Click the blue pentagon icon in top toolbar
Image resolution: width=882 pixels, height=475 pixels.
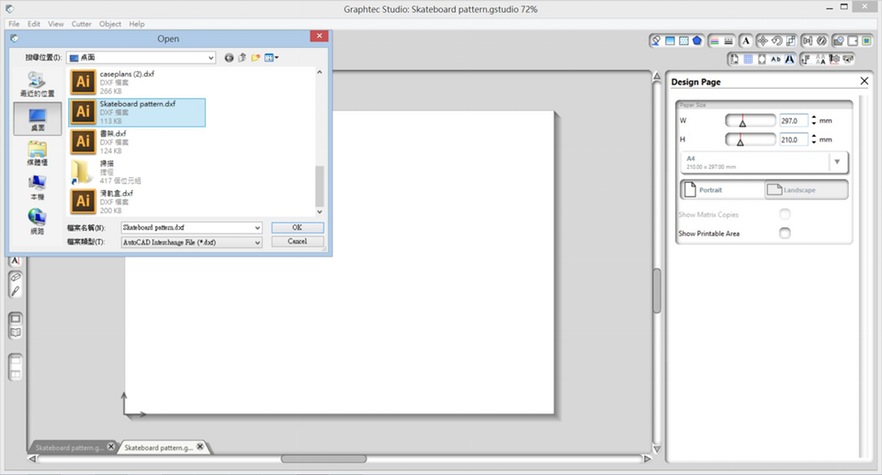[698, 41]
